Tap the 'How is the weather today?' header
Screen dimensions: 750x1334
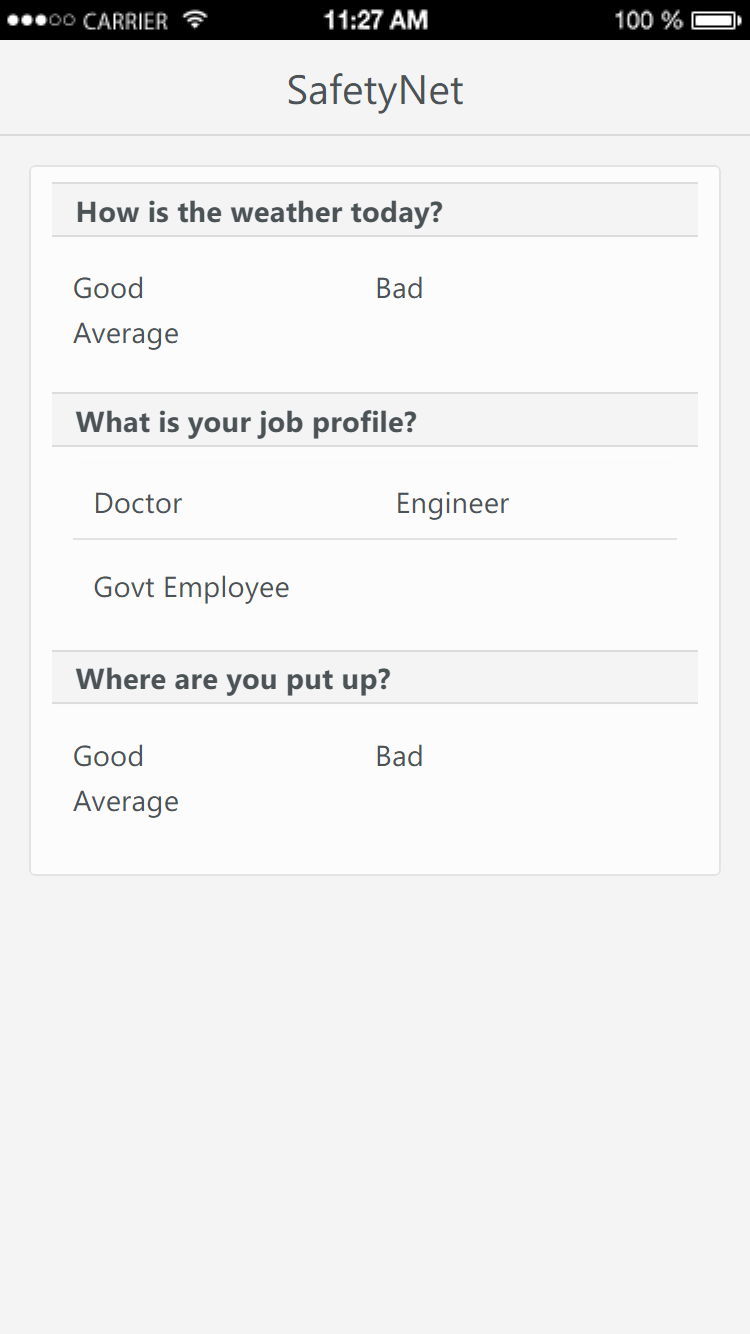pyautogui.click(x=260, y=212)
